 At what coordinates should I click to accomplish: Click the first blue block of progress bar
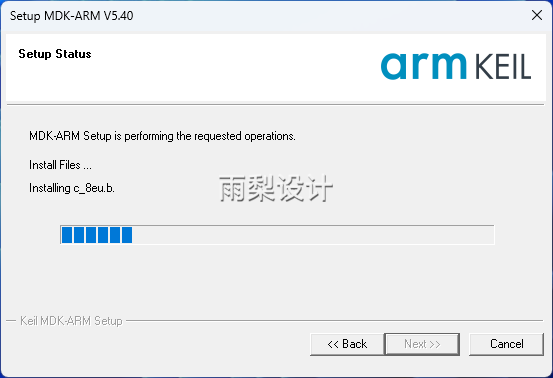coord(67,235)
